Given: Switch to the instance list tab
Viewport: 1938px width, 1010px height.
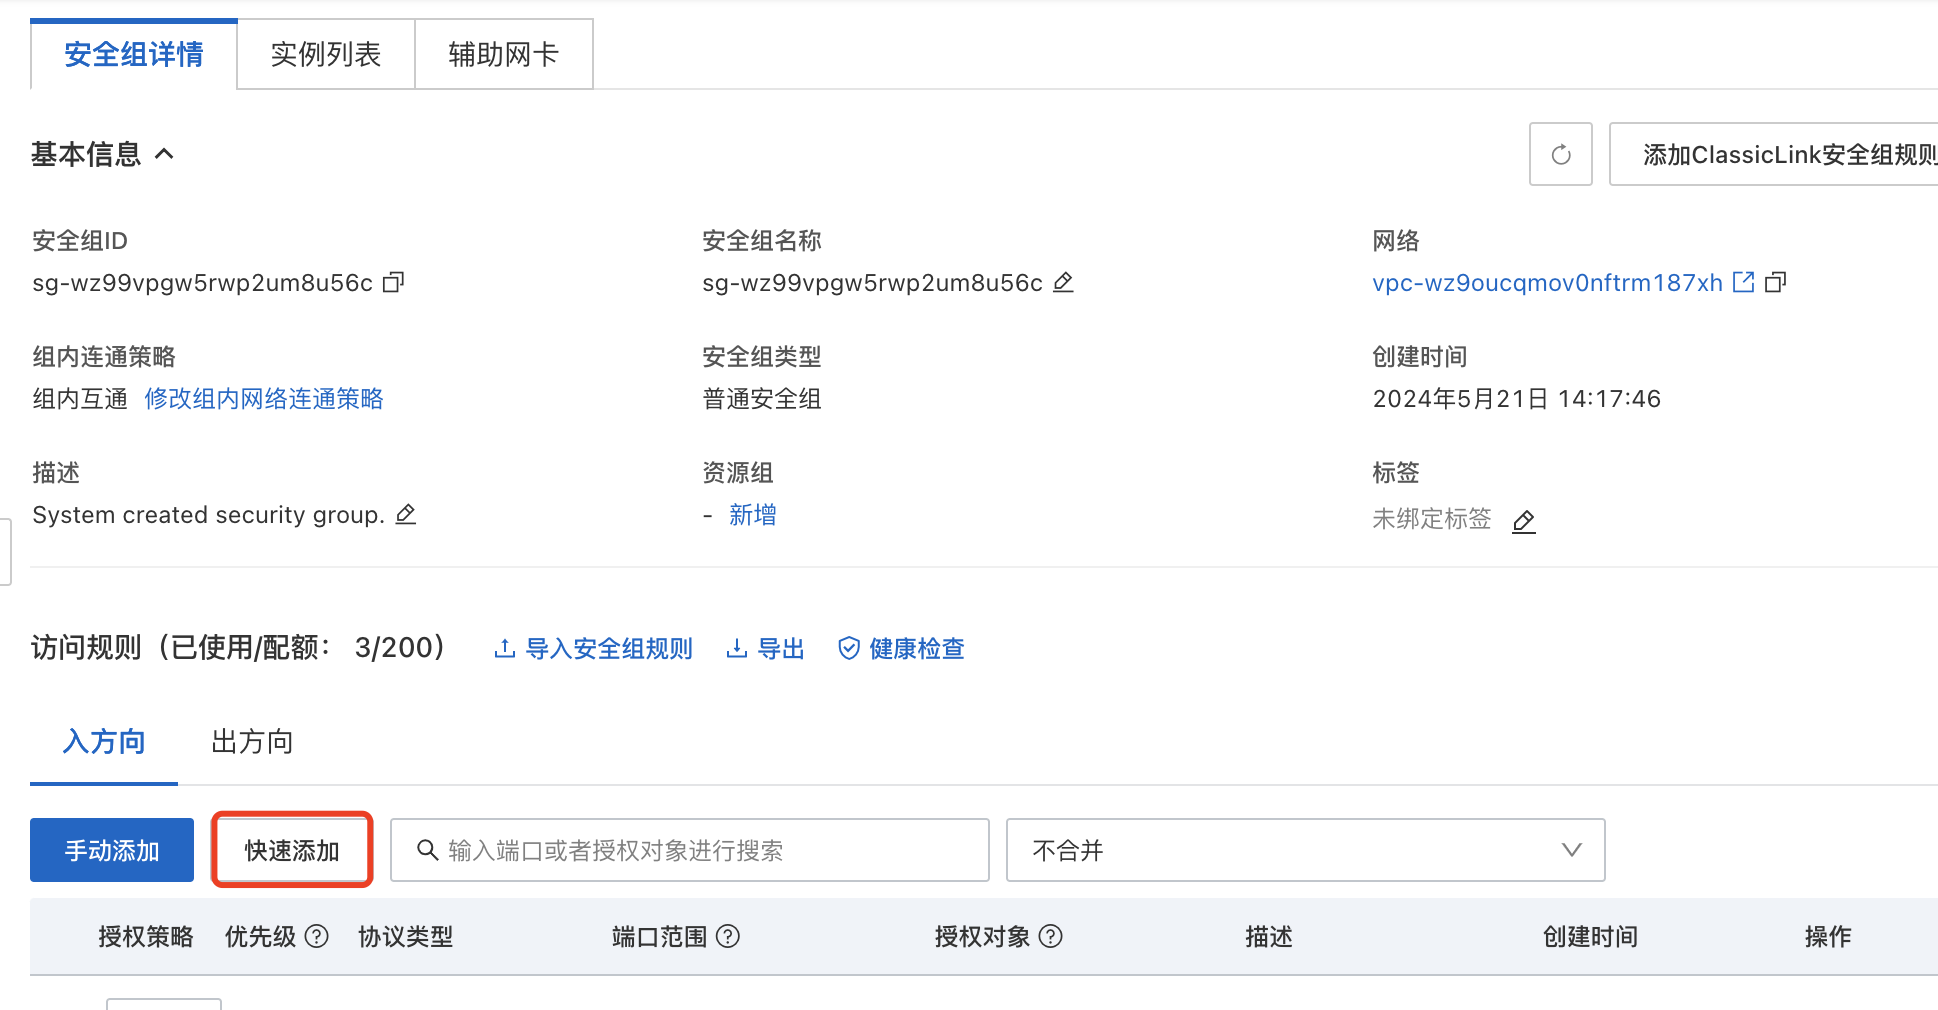Looking at the screenshot, I should [326, 55].
